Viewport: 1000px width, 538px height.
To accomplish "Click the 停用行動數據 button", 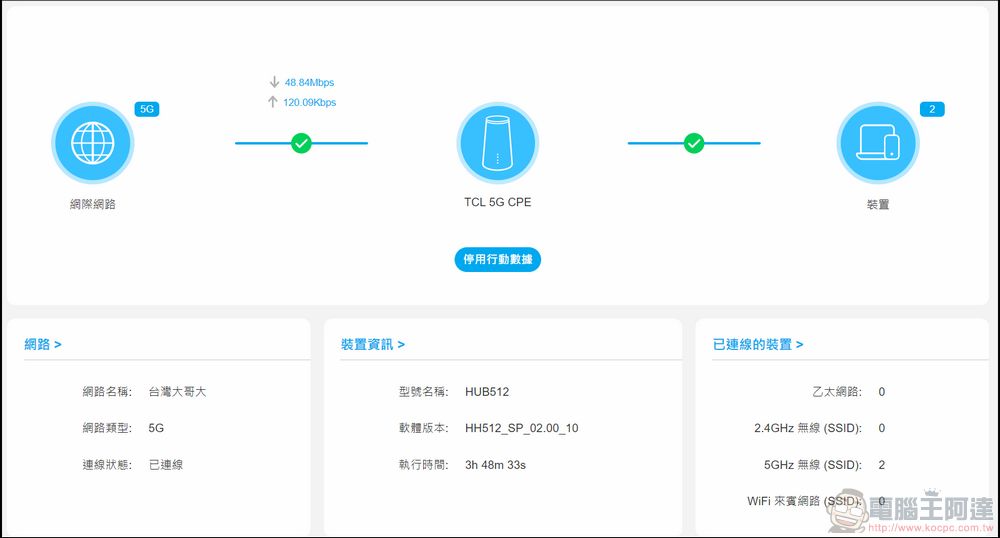I will (x=497, y=259).
